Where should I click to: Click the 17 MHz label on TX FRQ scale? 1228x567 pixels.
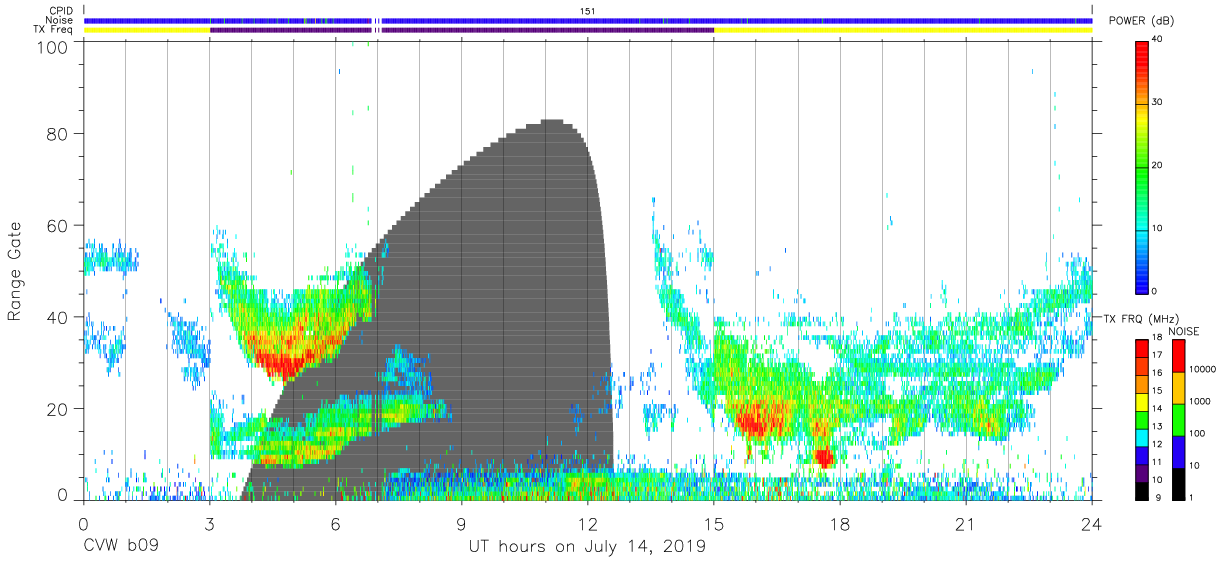pyautogui.click(x=1157, y=355)
